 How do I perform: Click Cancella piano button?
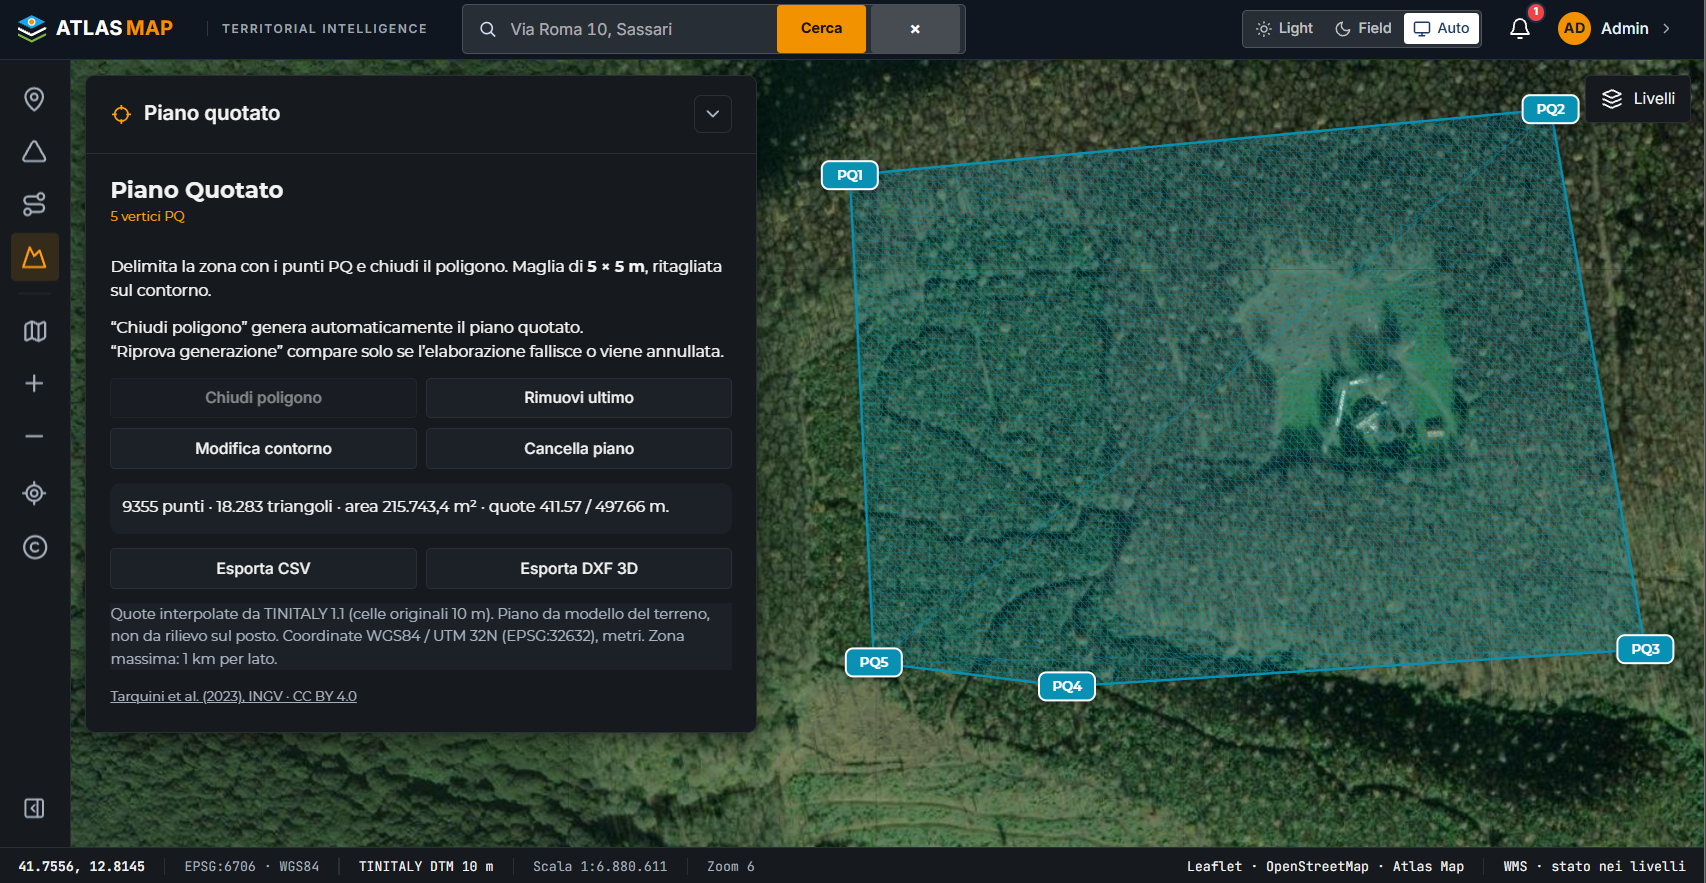(x=579, y=449)
